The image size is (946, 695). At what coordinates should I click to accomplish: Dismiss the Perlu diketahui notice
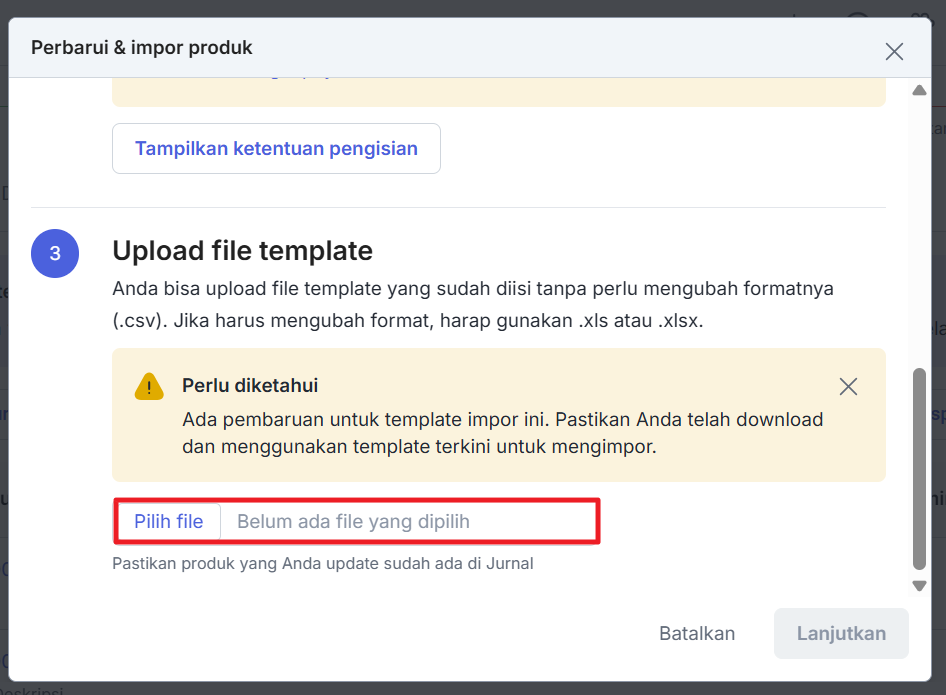(848, 387)
